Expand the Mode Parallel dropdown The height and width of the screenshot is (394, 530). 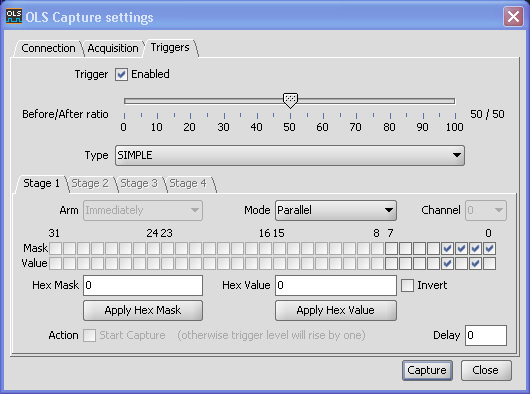click(336, 210)
